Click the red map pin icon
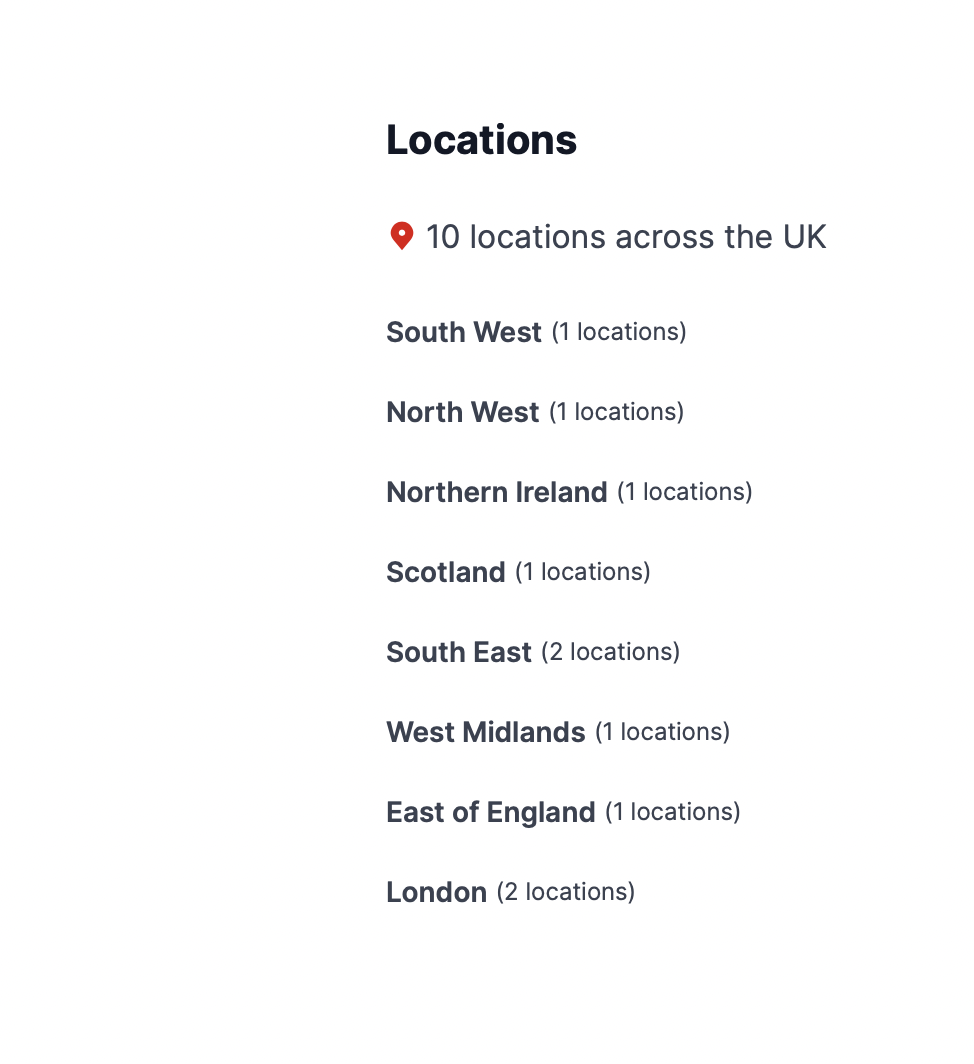The image size is (974, 1064). pos(401,236)
